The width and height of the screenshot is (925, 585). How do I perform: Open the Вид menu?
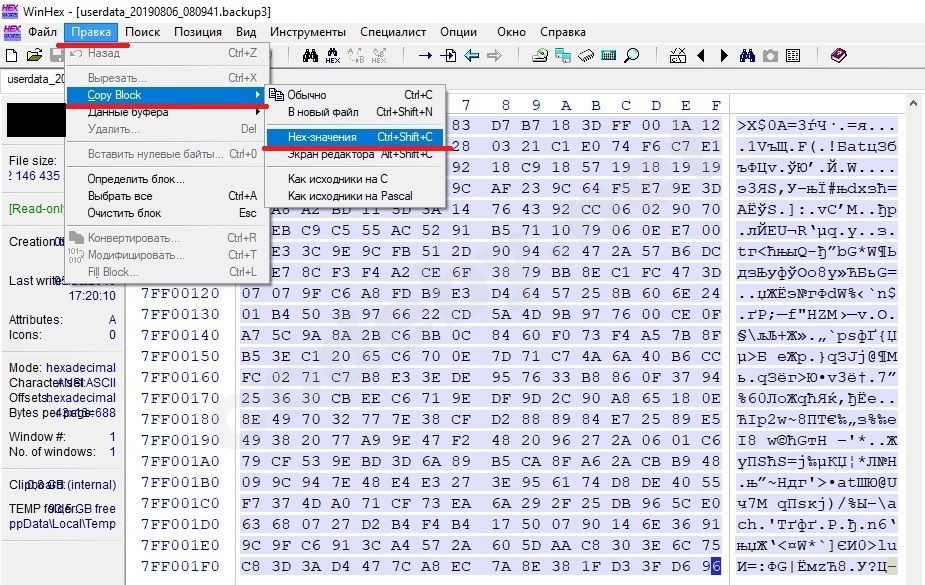click(246, 32)
